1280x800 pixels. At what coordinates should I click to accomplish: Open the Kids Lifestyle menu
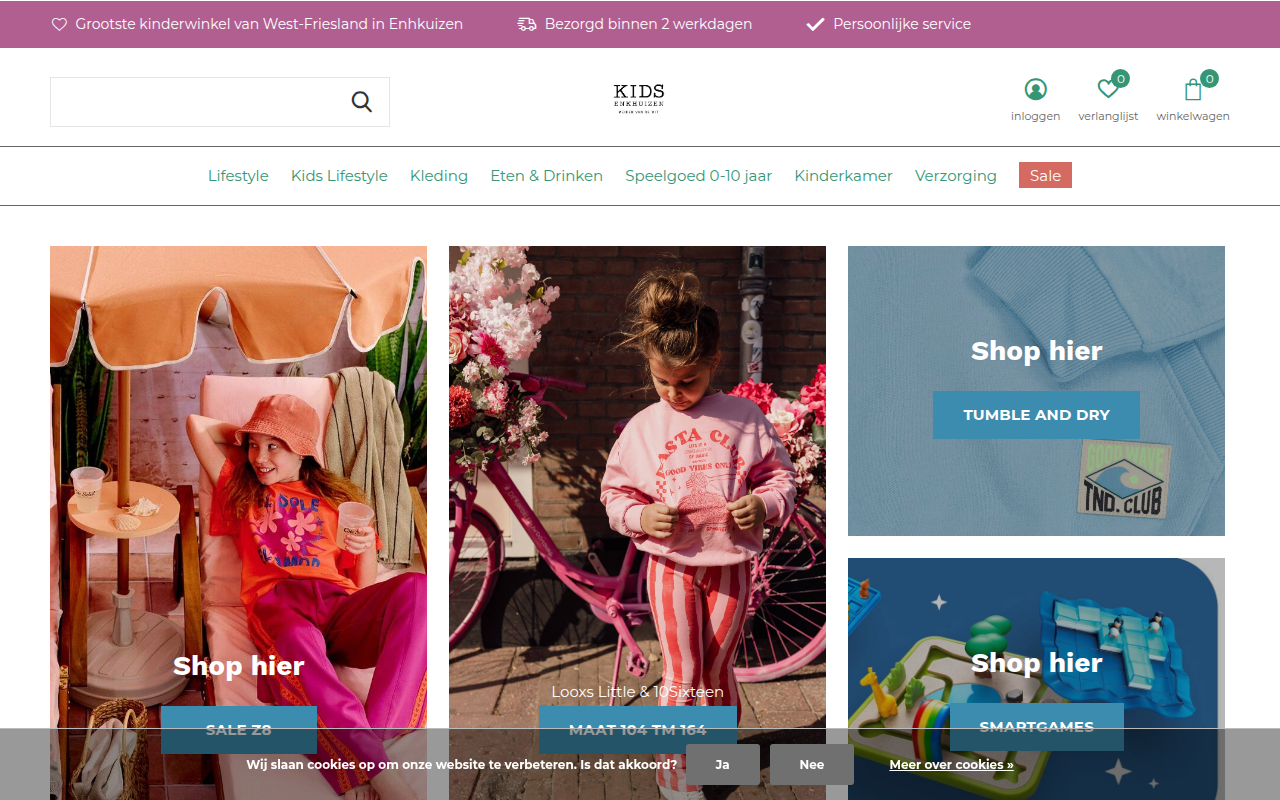coord(339,176)
